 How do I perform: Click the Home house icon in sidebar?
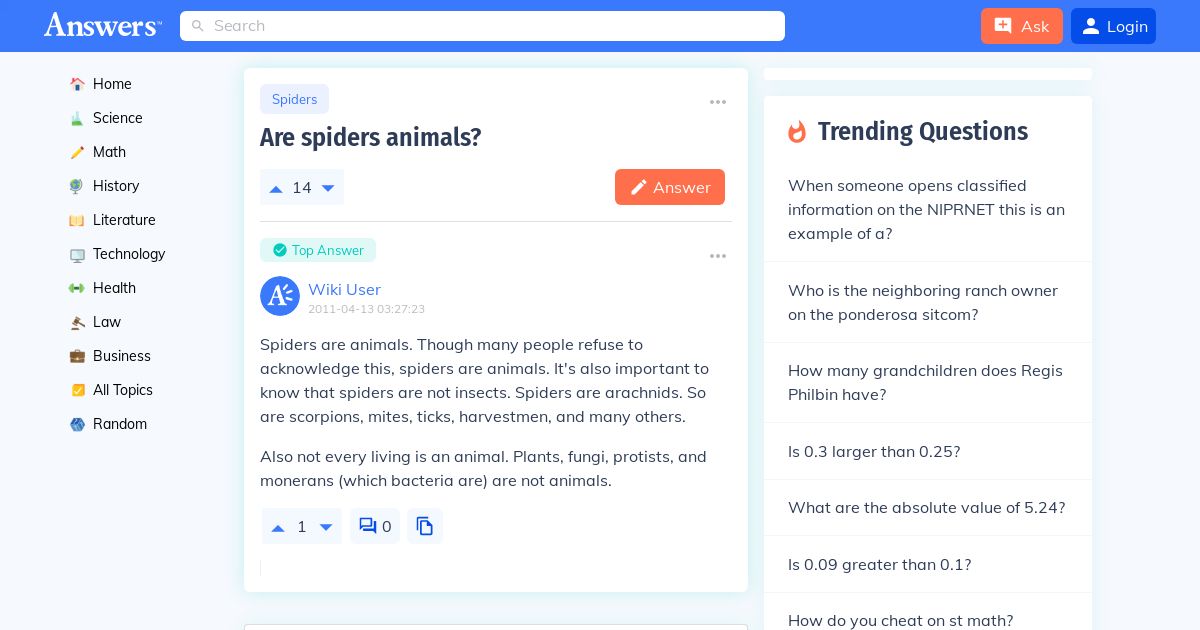point(77,84)
